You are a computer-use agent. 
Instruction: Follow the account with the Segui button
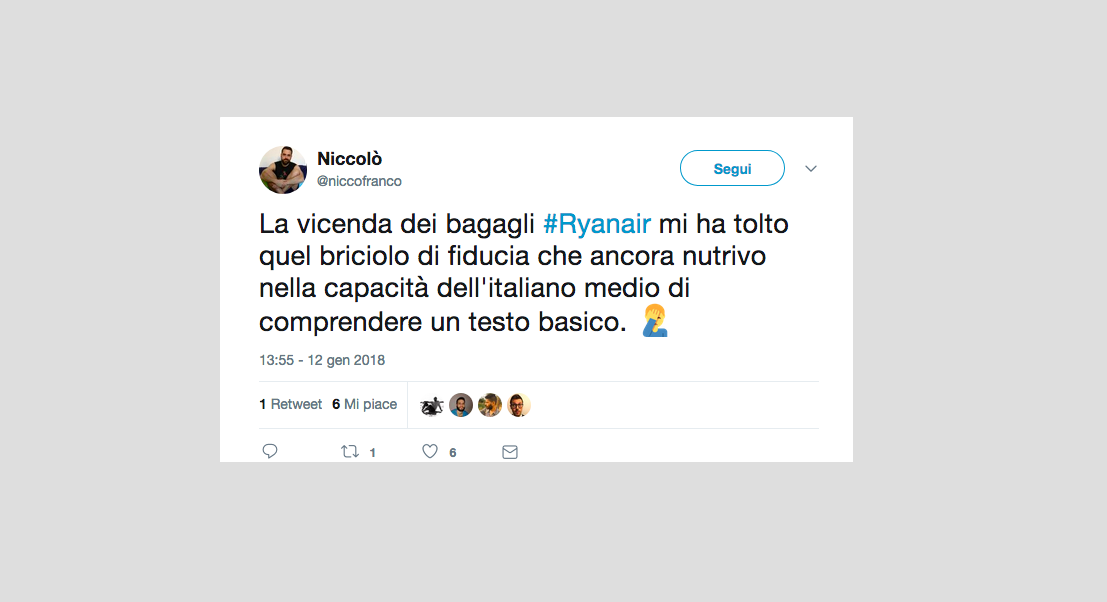[732, 168]
